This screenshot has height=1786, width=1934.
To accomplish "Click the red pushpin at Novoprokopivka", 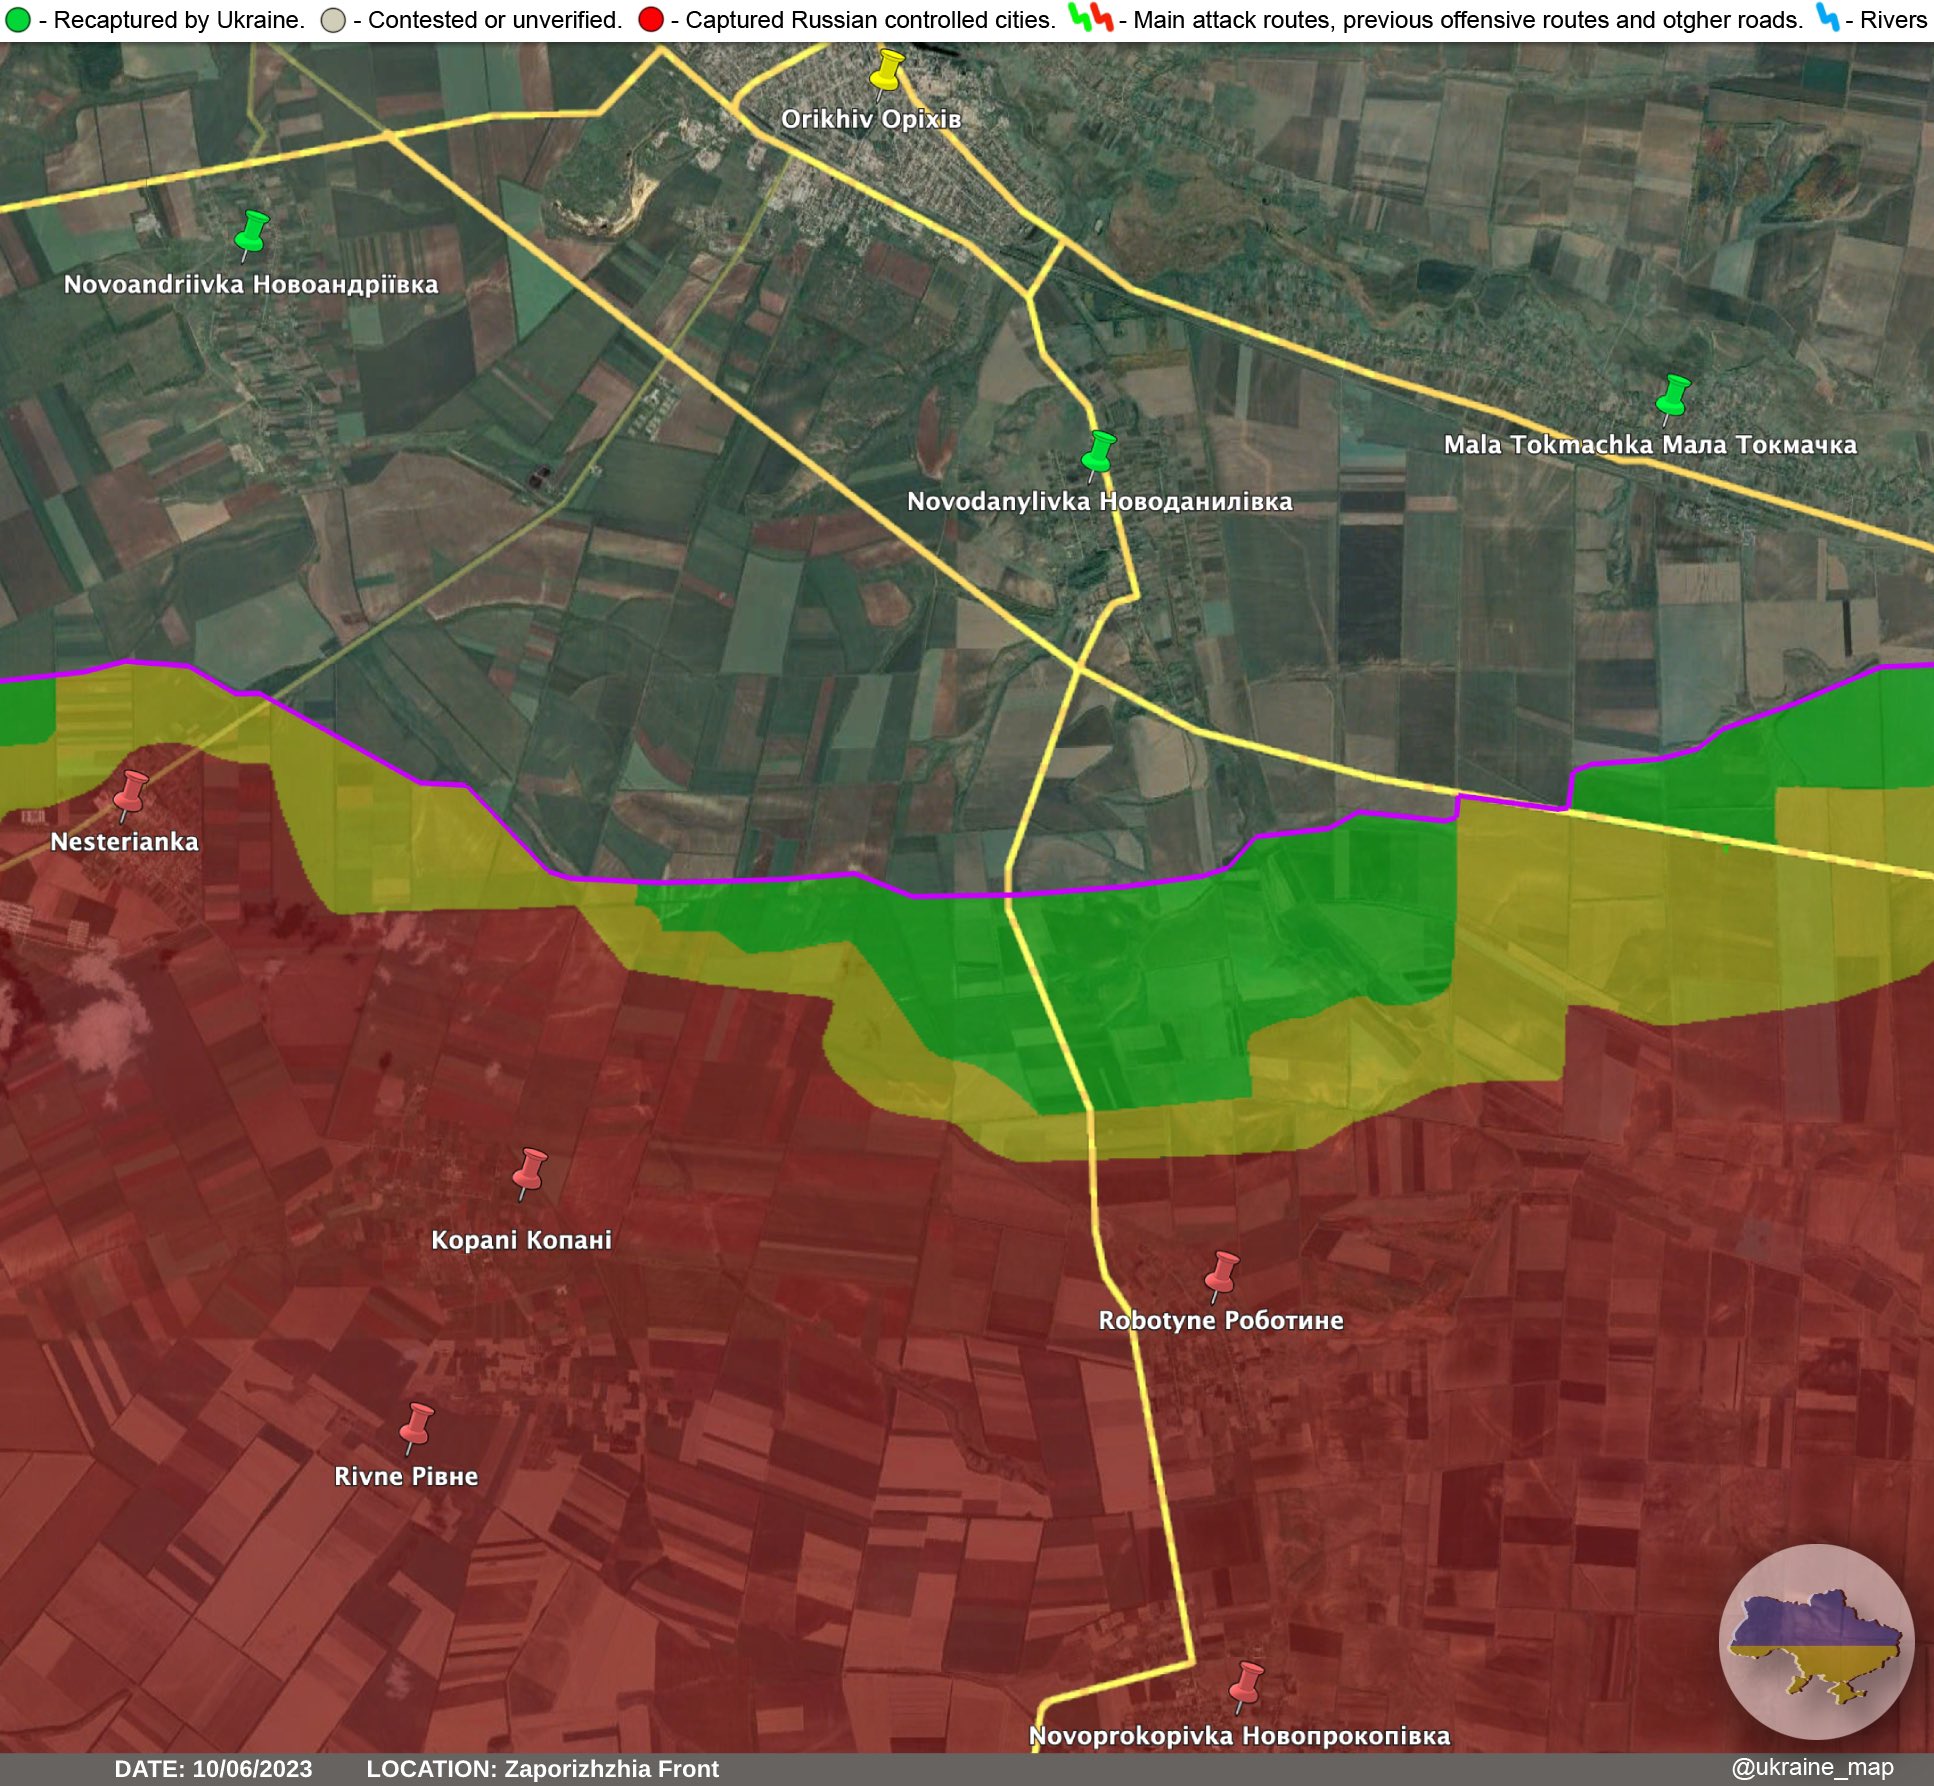I will (x=1246, y=1686).
